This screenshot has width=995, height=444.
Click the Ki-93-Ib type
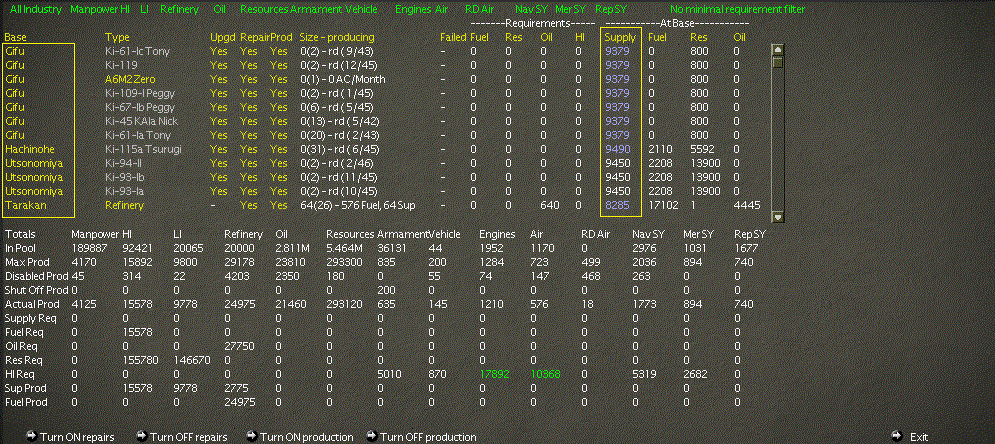[x=126, y=177]
